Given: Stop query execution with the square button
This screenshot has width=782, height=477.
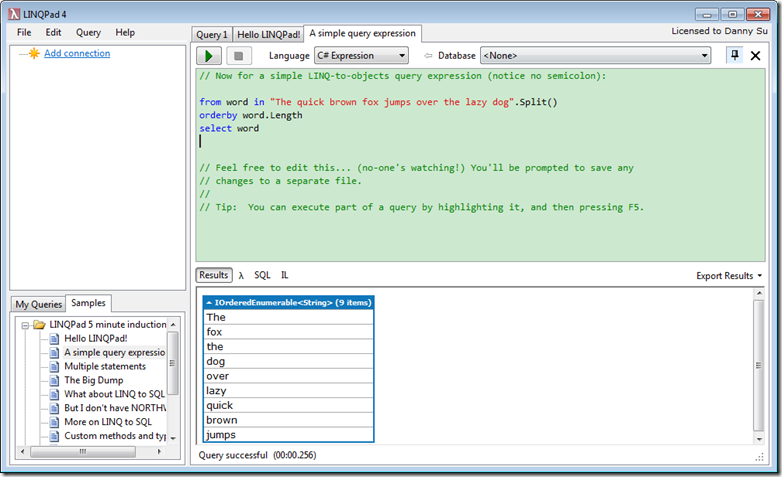Looking at the screenshot, I should point(238,55).
